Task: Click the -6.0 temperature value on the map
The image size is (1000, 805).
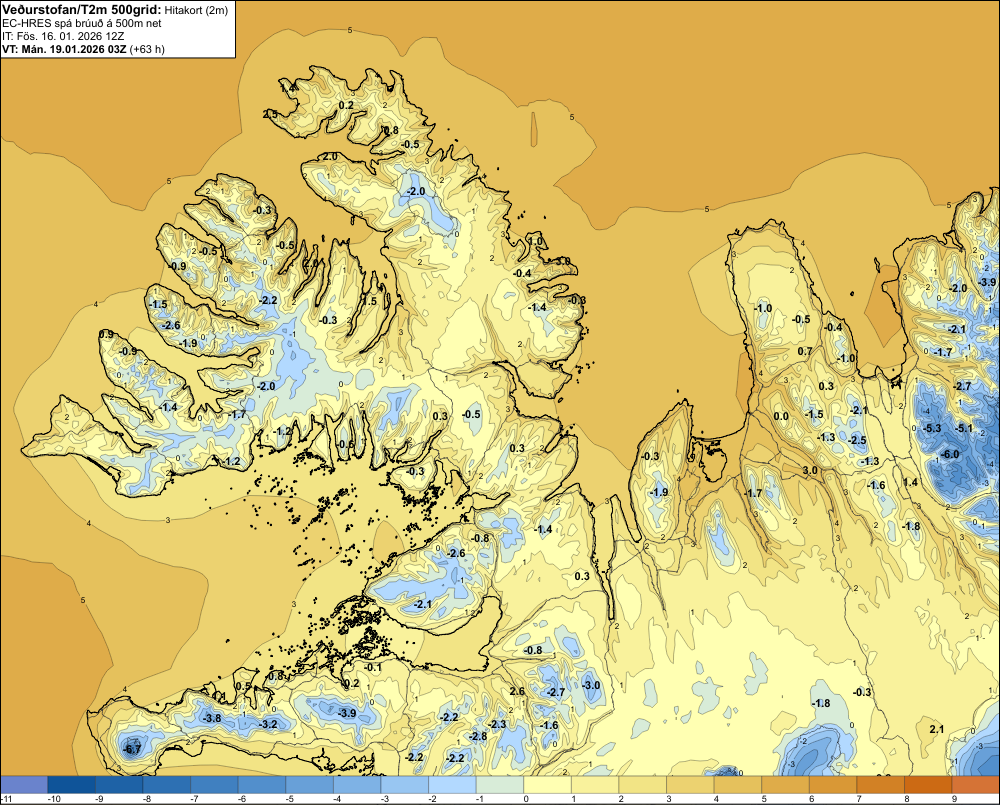Action: coord(950,454)
